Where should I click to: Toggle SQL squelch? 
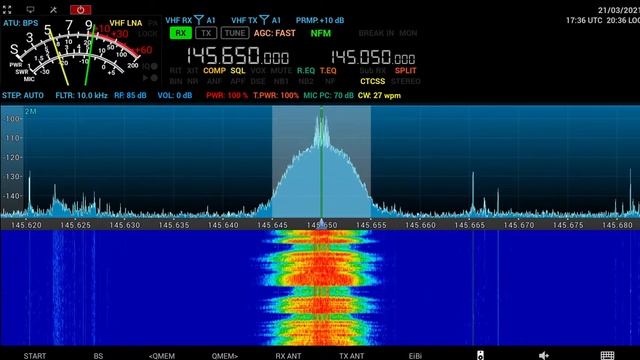pyautogui.click(x=238, y=71)
